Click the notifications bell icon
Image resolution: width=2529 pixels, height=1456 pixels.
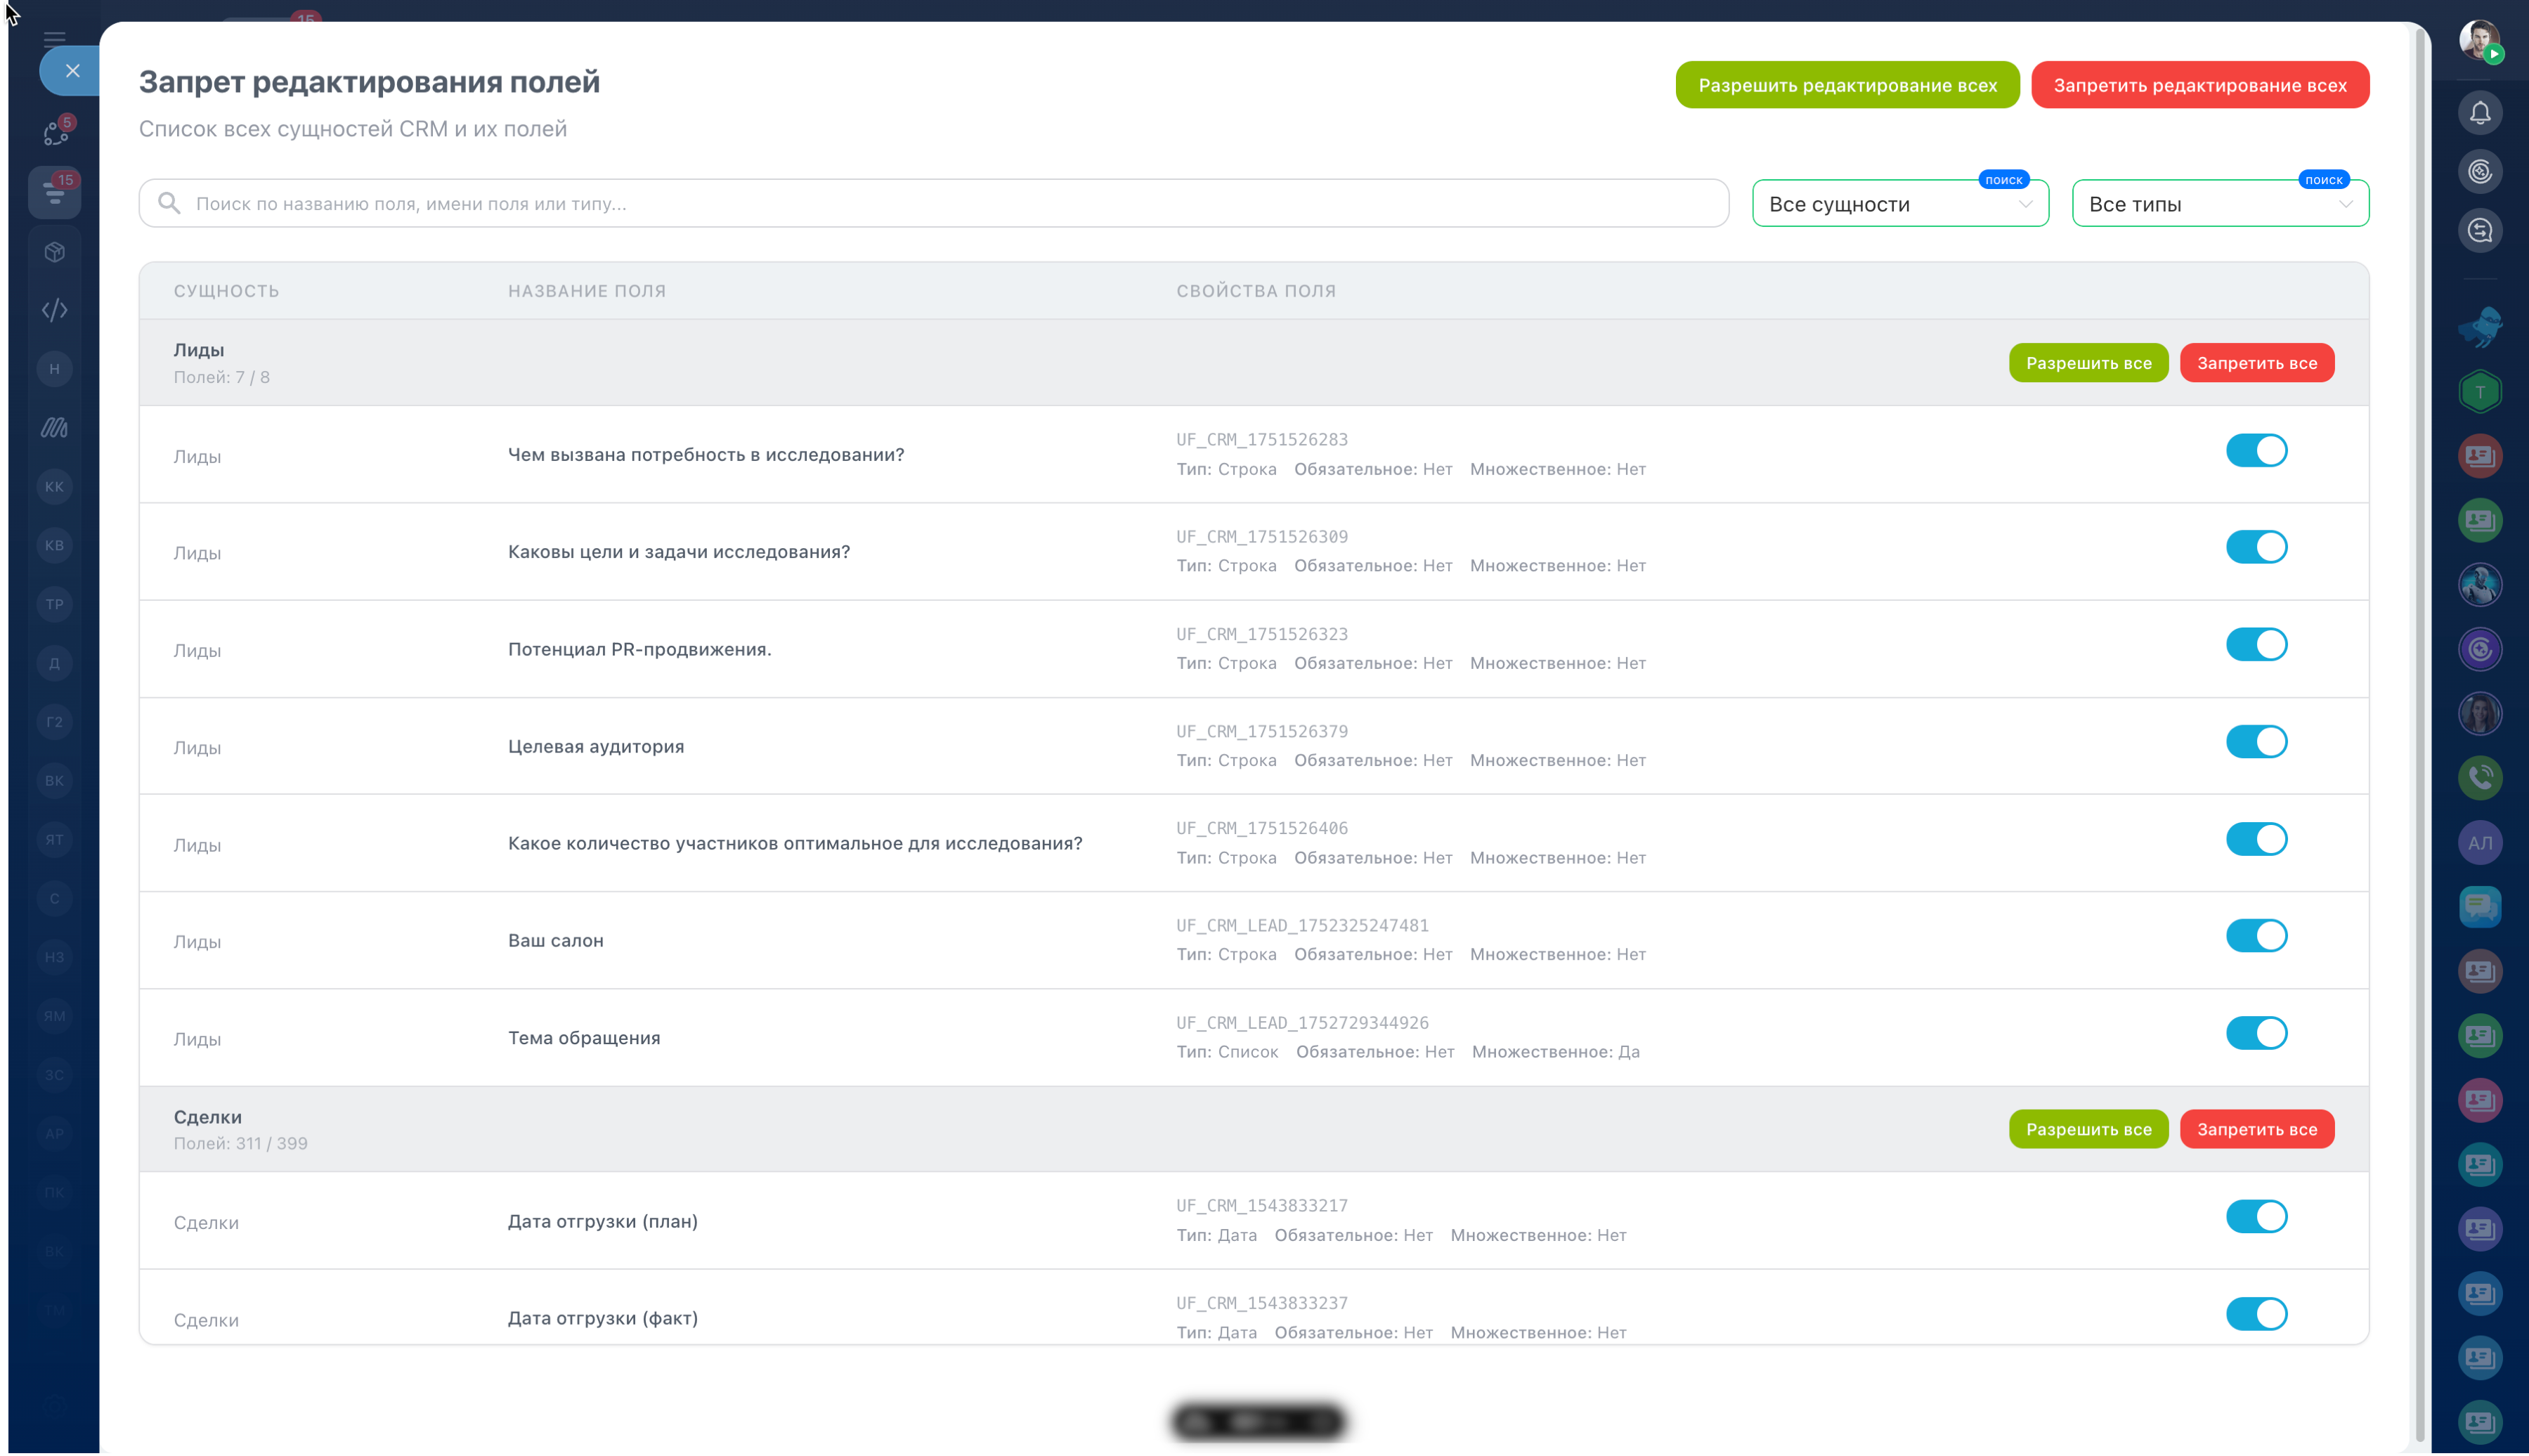point(2479,113)
